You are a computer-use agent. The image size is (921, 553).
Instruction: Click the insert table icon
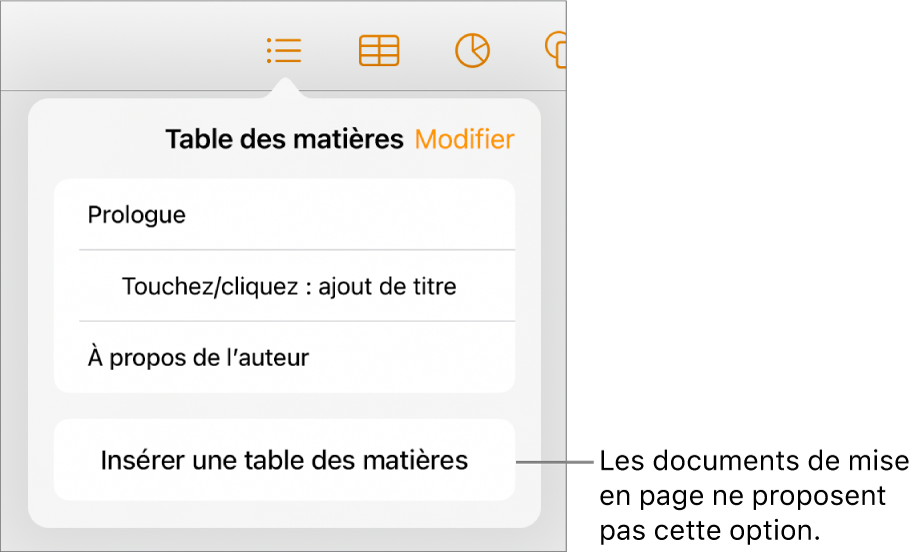click(379, 51)
